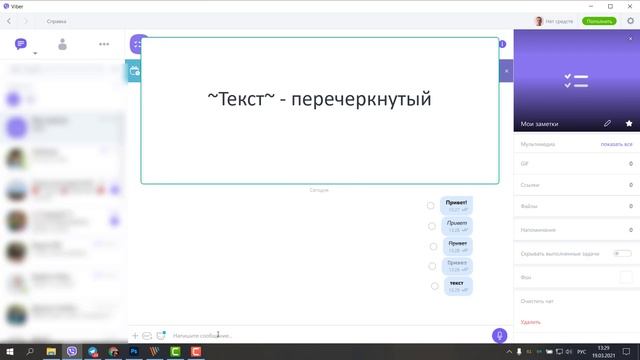This screenshot has width=640, height=360.
Task: Click the calendar icon in the chat banner
Action: click(x=134, y=71)
